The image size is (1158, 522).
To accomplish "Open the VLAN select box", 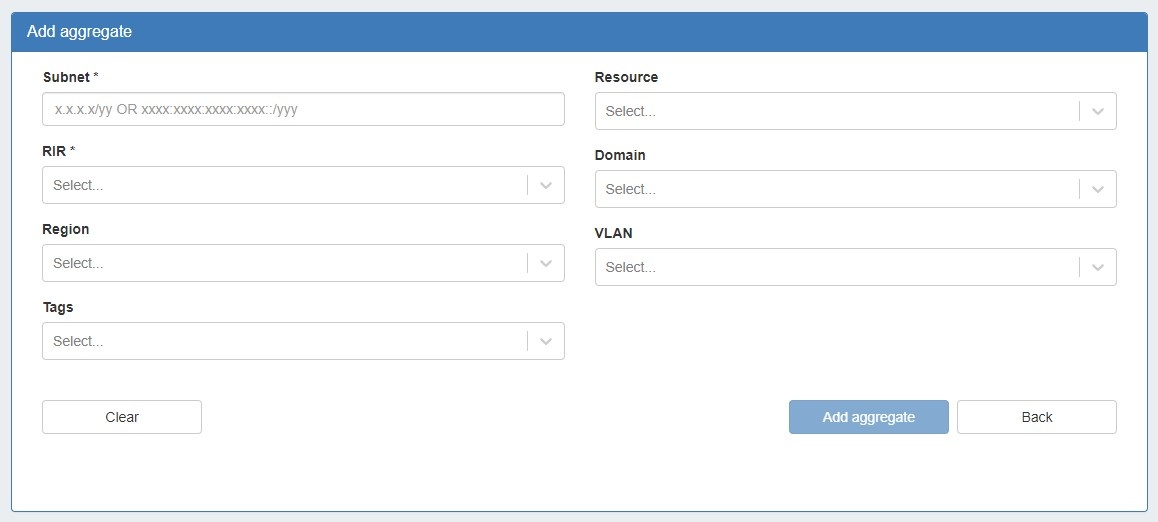I will 837,267.
